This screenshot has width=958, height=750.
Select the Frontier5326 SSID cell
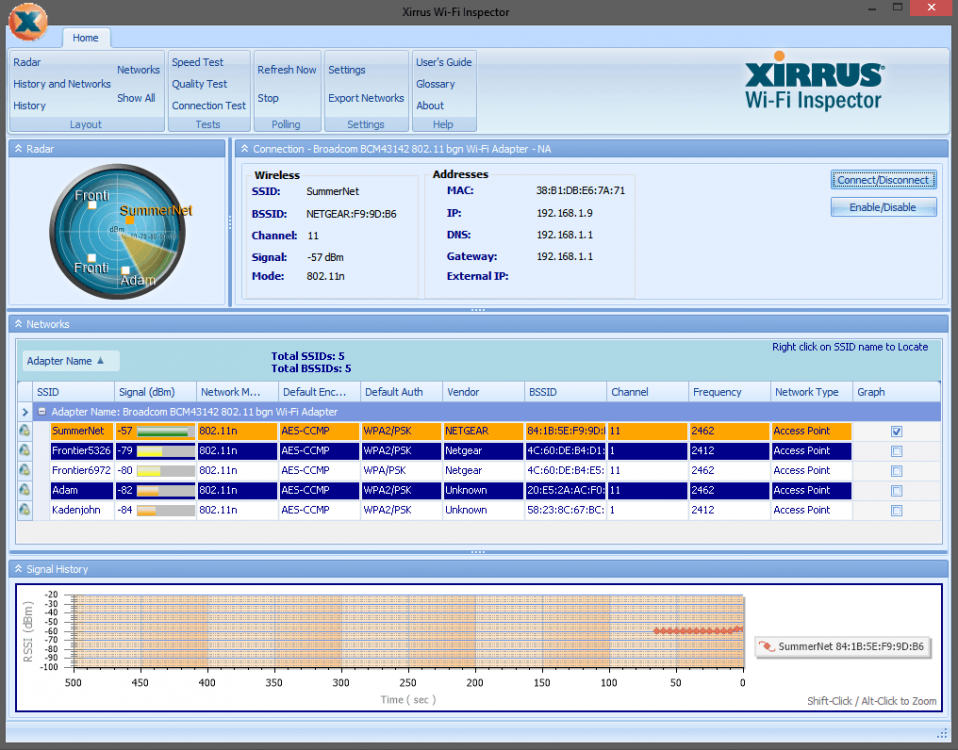[x=81, y=451]
